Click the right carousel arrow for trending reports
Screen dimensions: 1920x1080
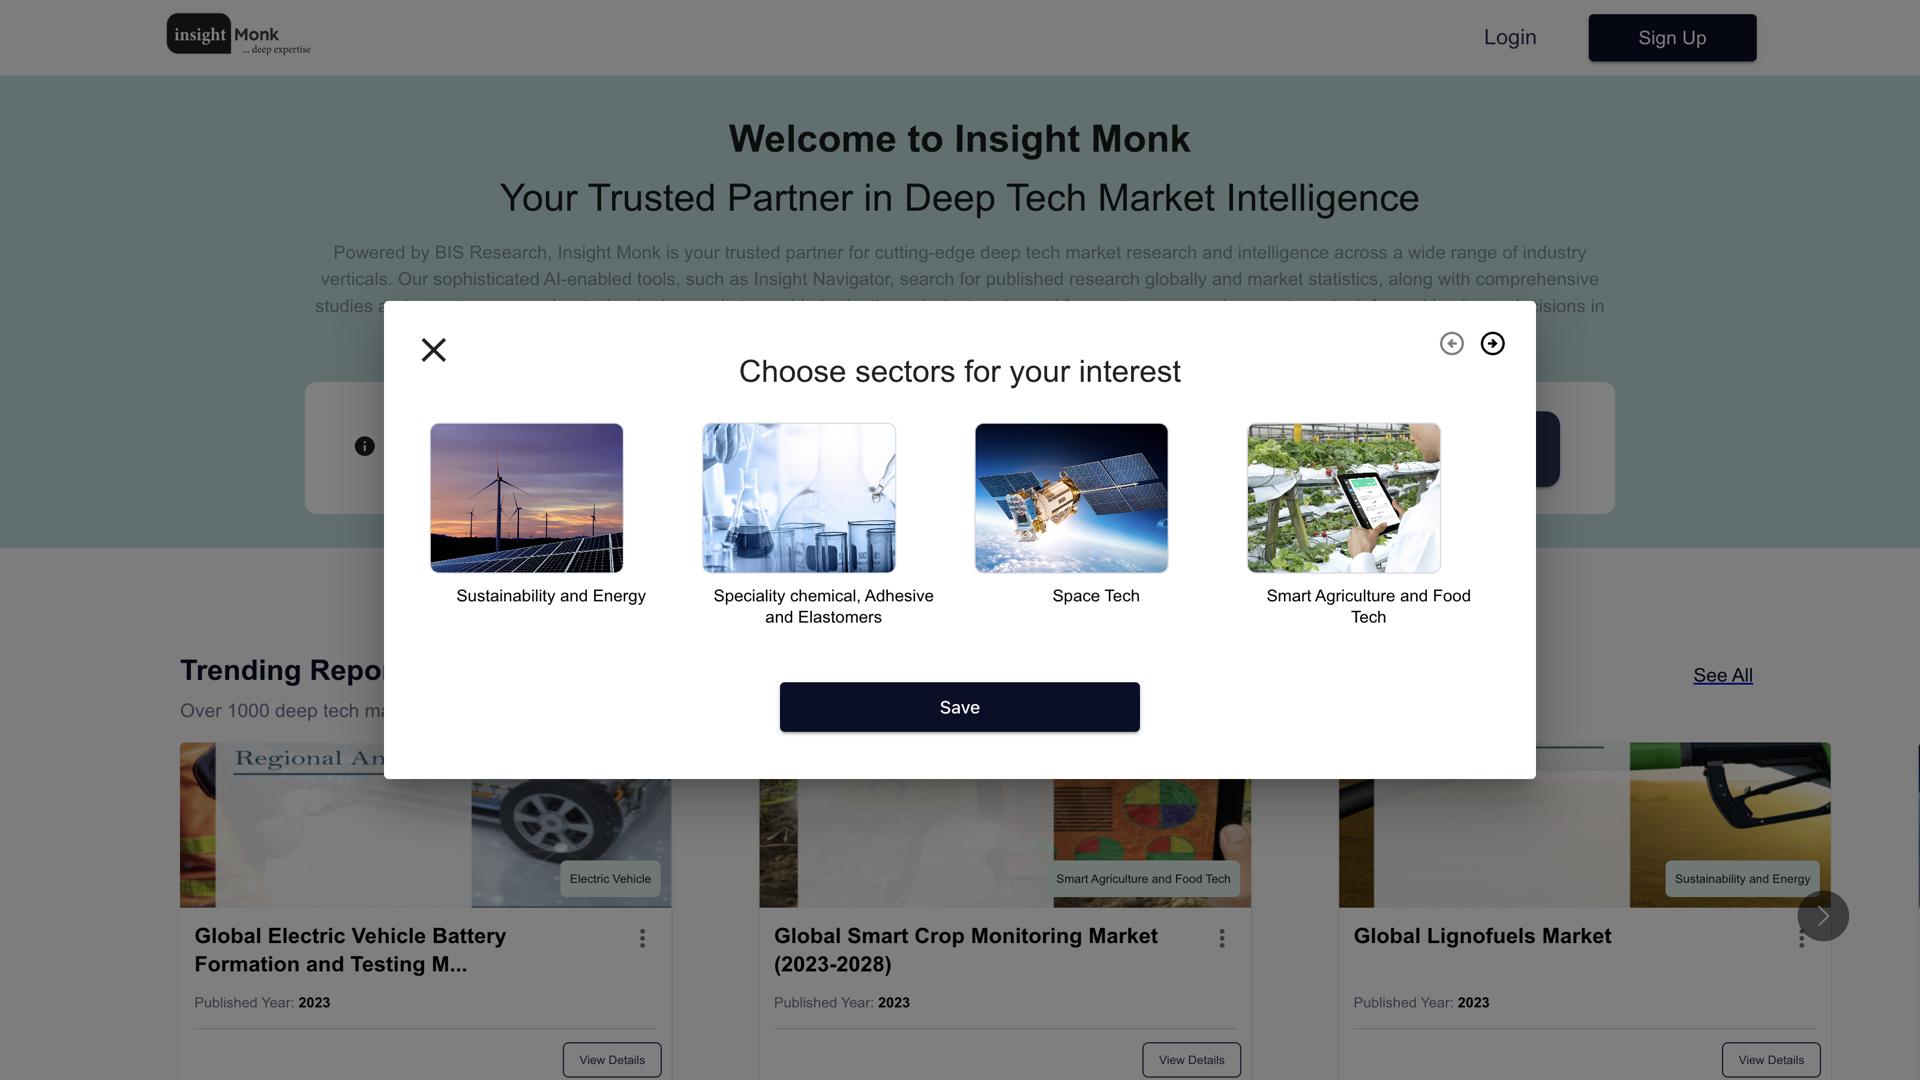pos(1822,915)
